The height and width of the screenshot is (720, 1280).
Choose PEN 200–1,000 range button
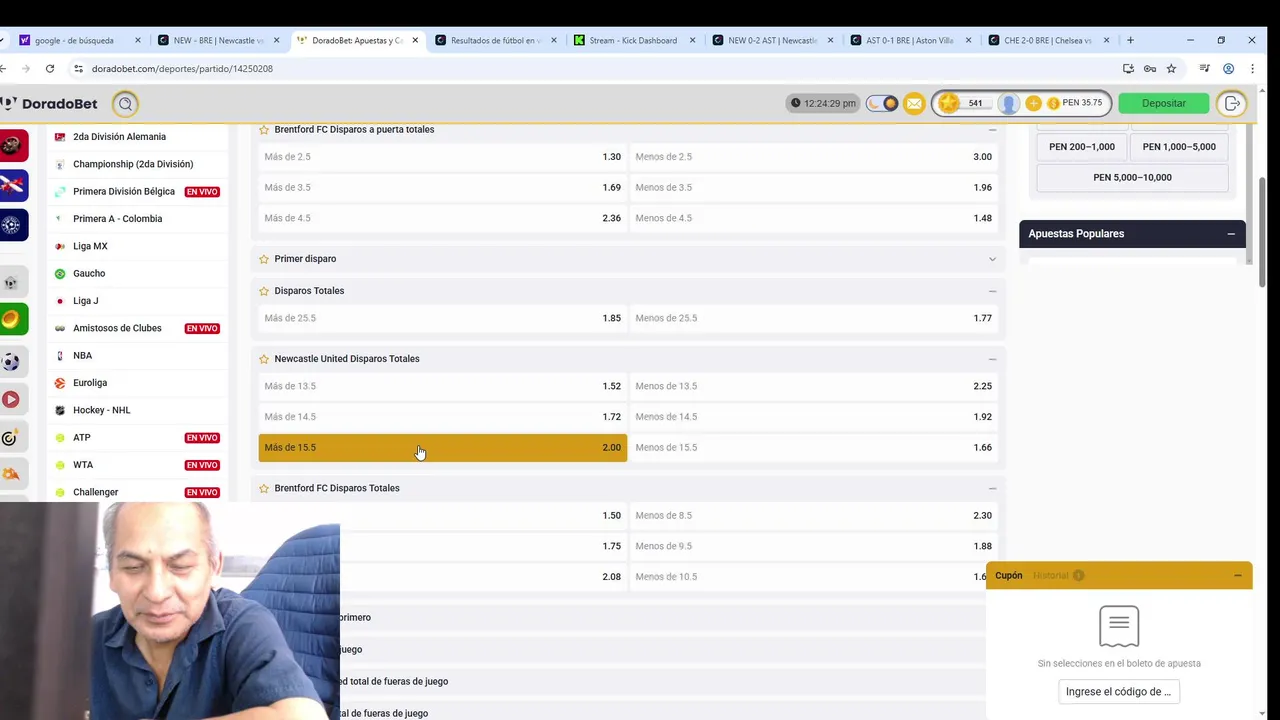(x=1081, y=147)
